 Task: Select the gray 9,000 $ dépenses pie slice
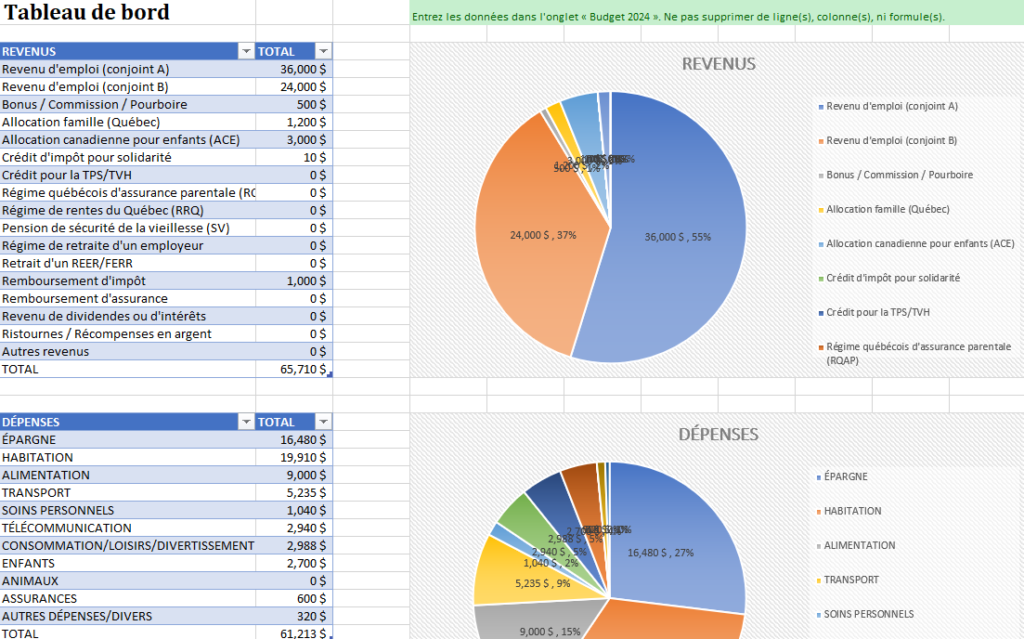[x=542, y=621]
